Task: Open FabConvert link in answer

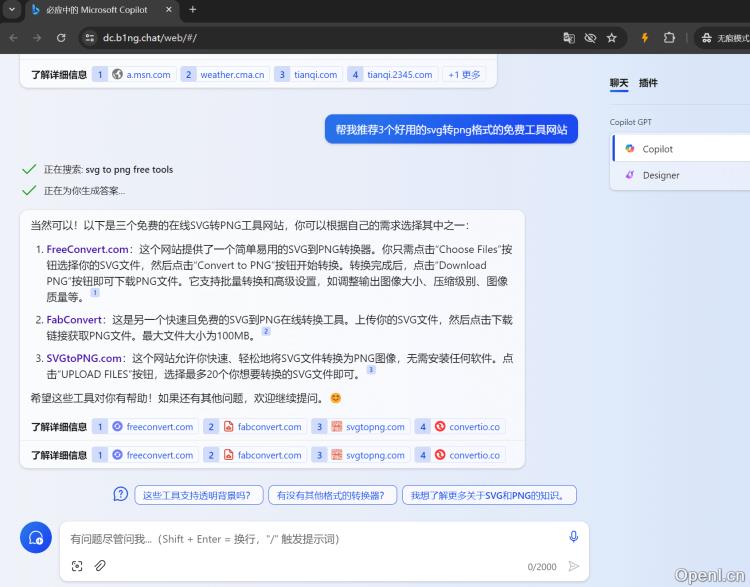Action: click(x=74, y=320)
